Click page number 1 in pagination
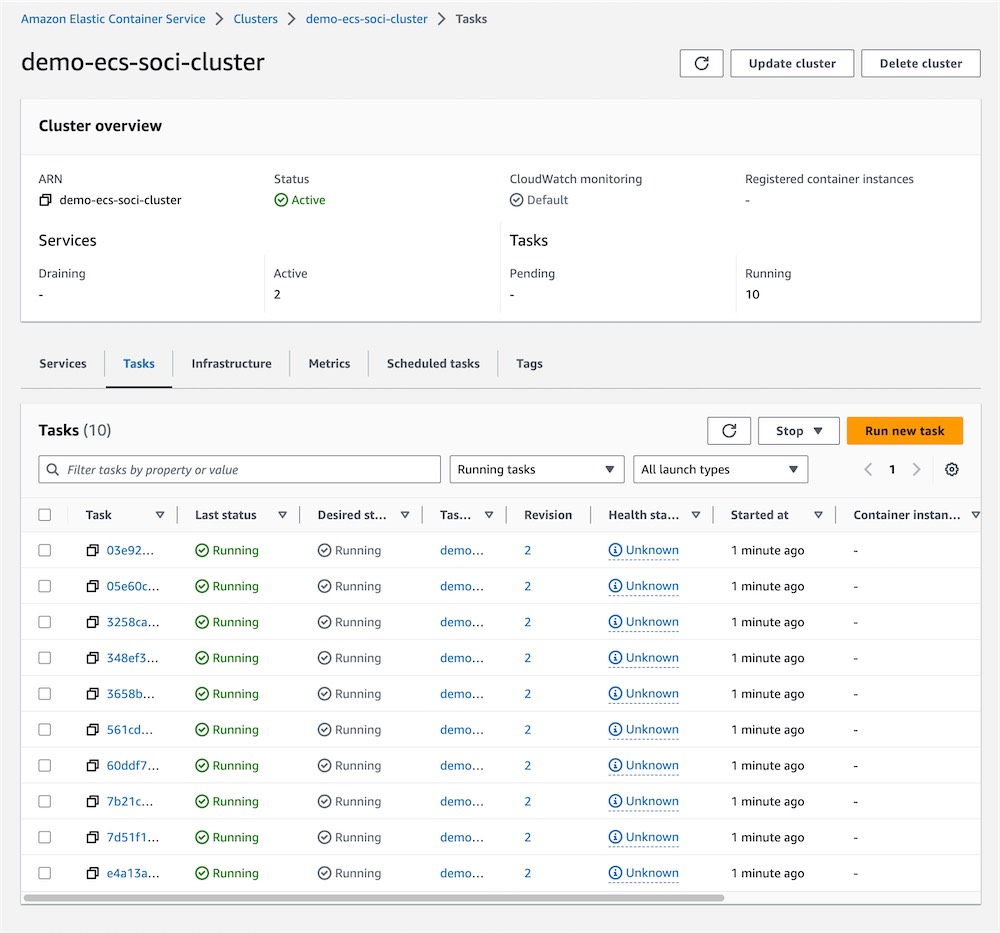 pyautogui.click(x=892, y=469)
